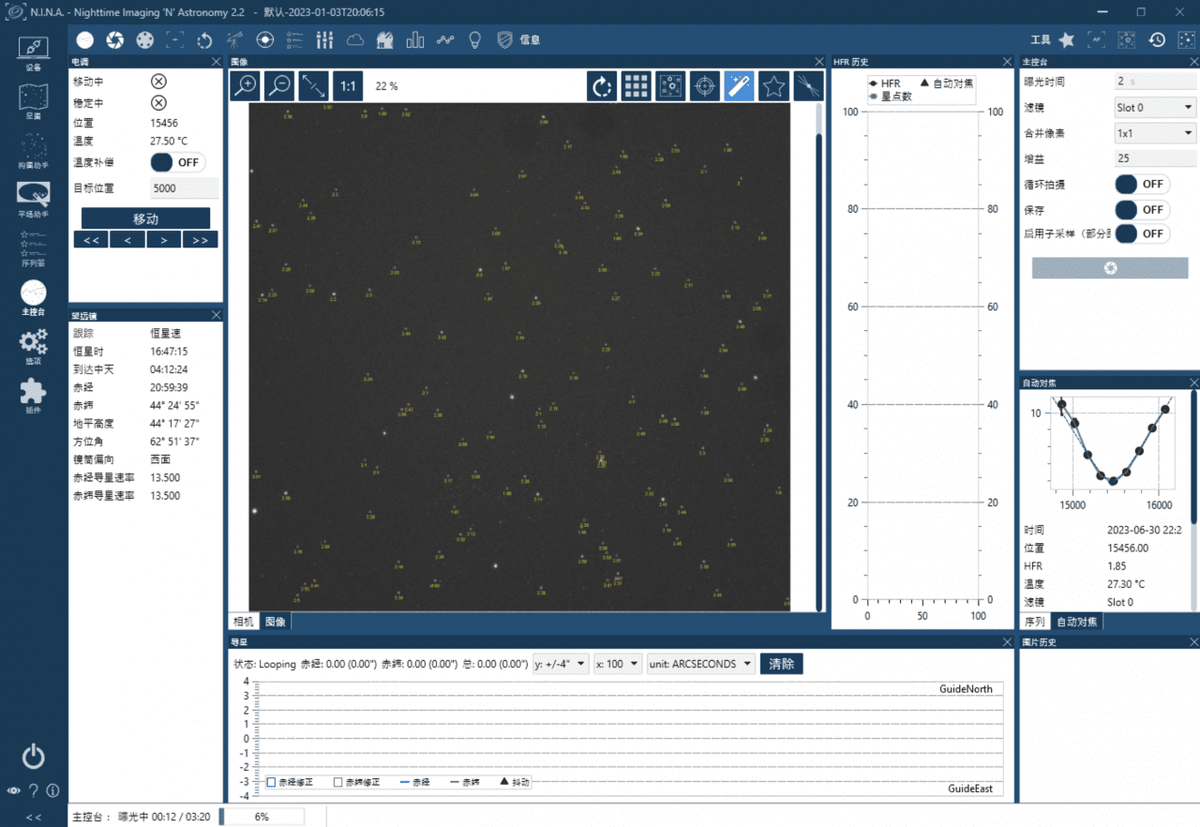Screen dimensions: 1200x827
Task: Expand the unit ARCSECONDS dropdown
Action: click(x=700, y=664)
